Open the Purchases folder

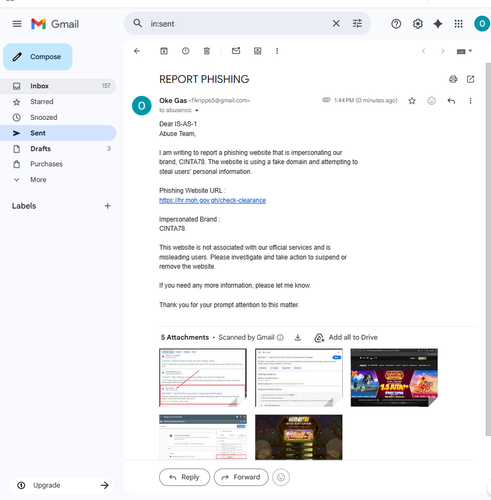point(58,164)
